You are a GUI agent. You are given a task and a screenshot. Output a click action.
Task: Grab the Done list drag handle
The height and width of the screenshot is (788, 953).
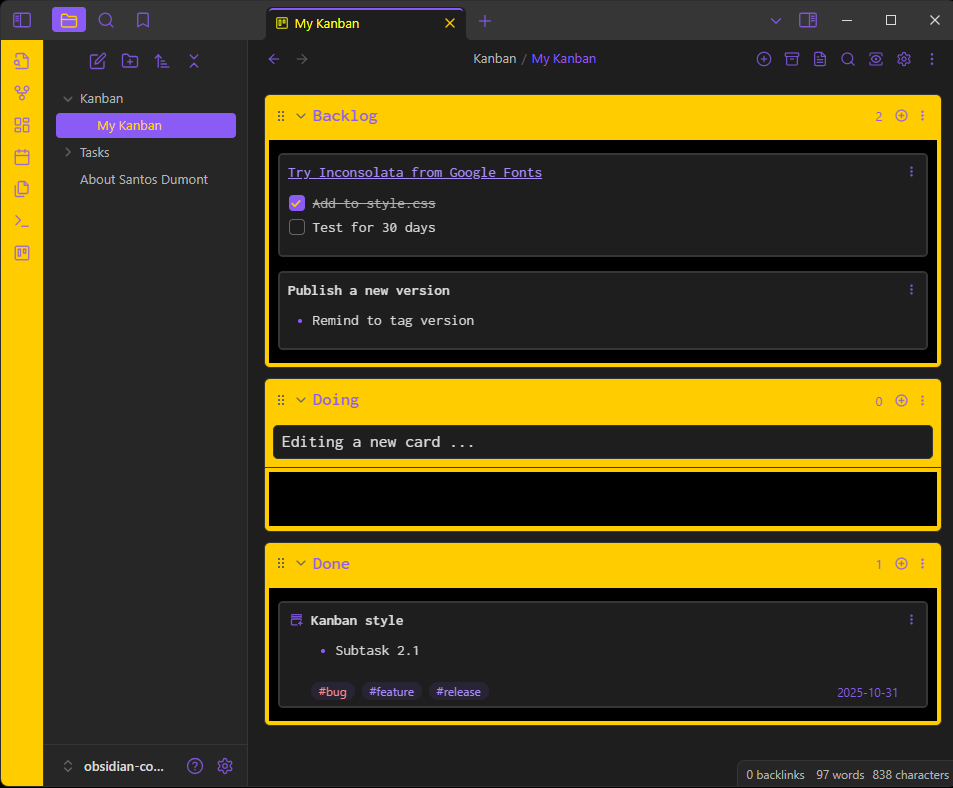[281, 563]
